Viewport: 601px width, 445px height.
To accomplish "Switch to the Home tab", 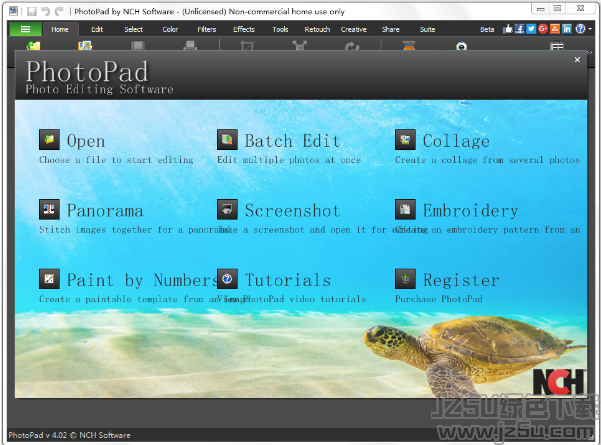I will pos(60,30).
